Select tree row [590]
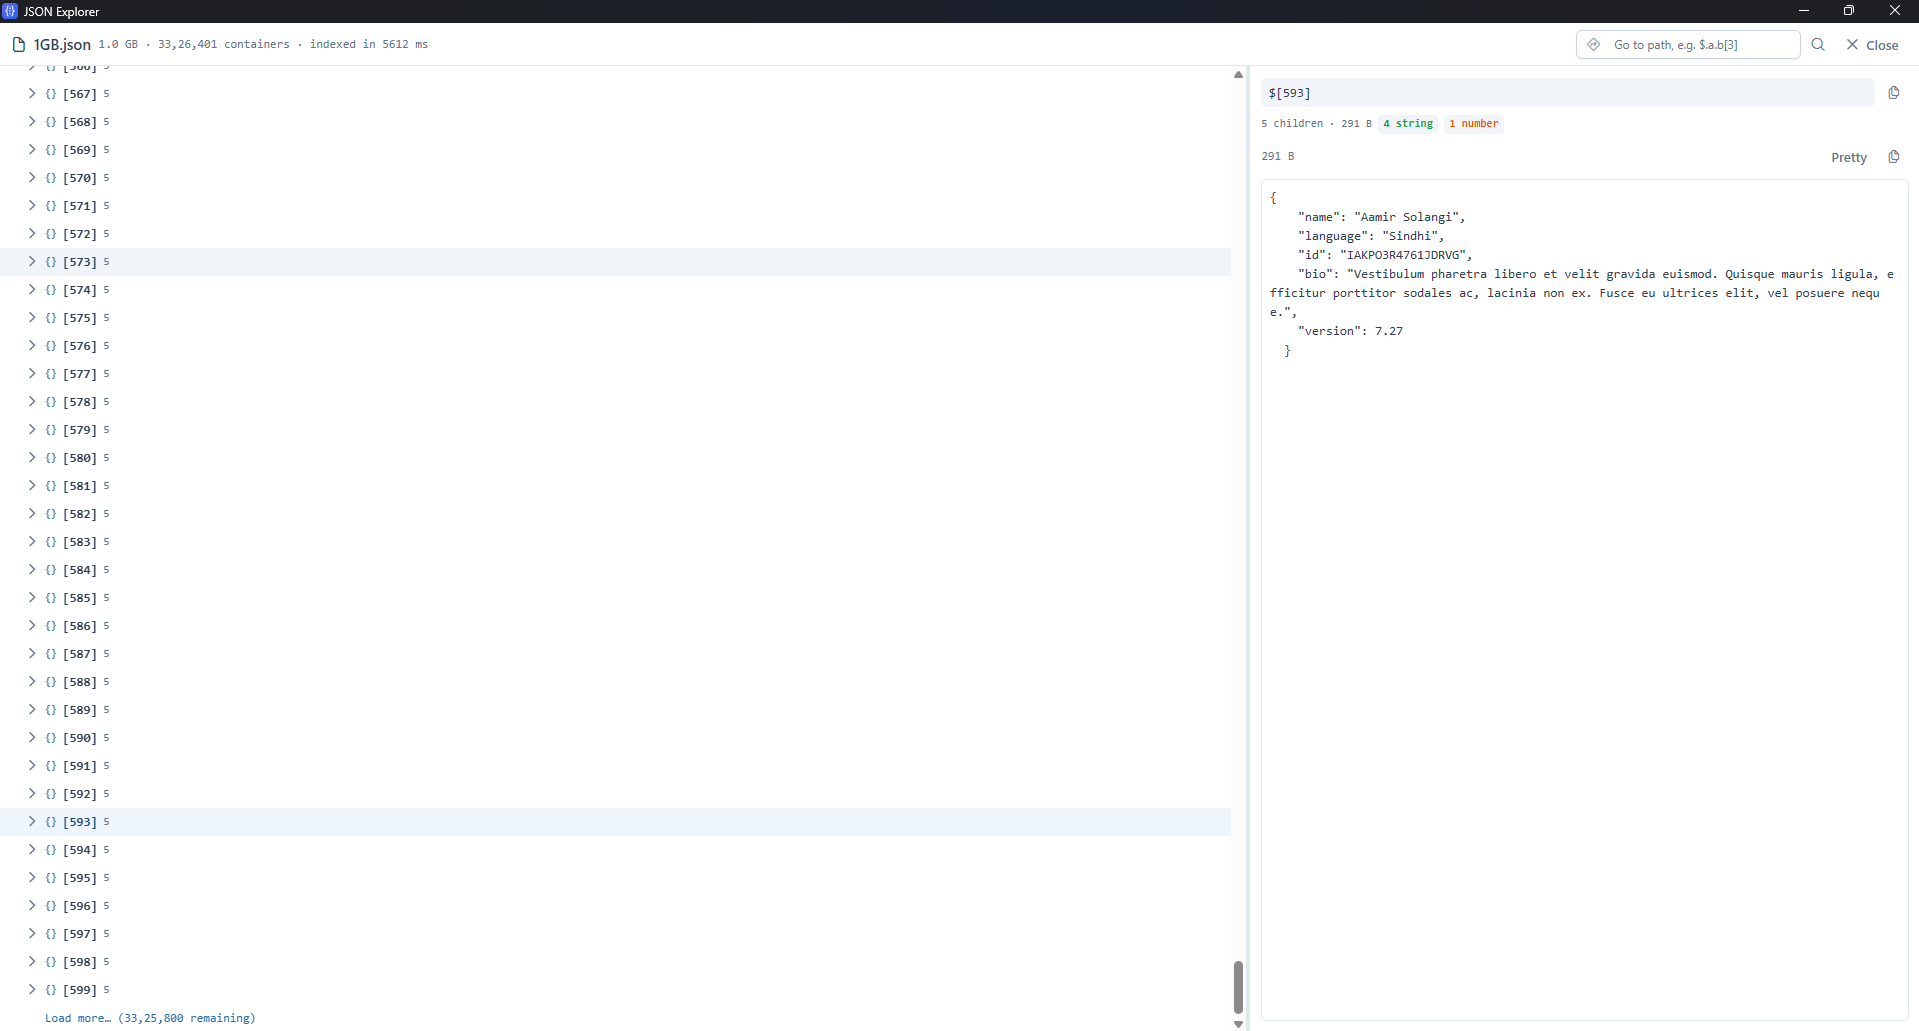 click(615, 738)
